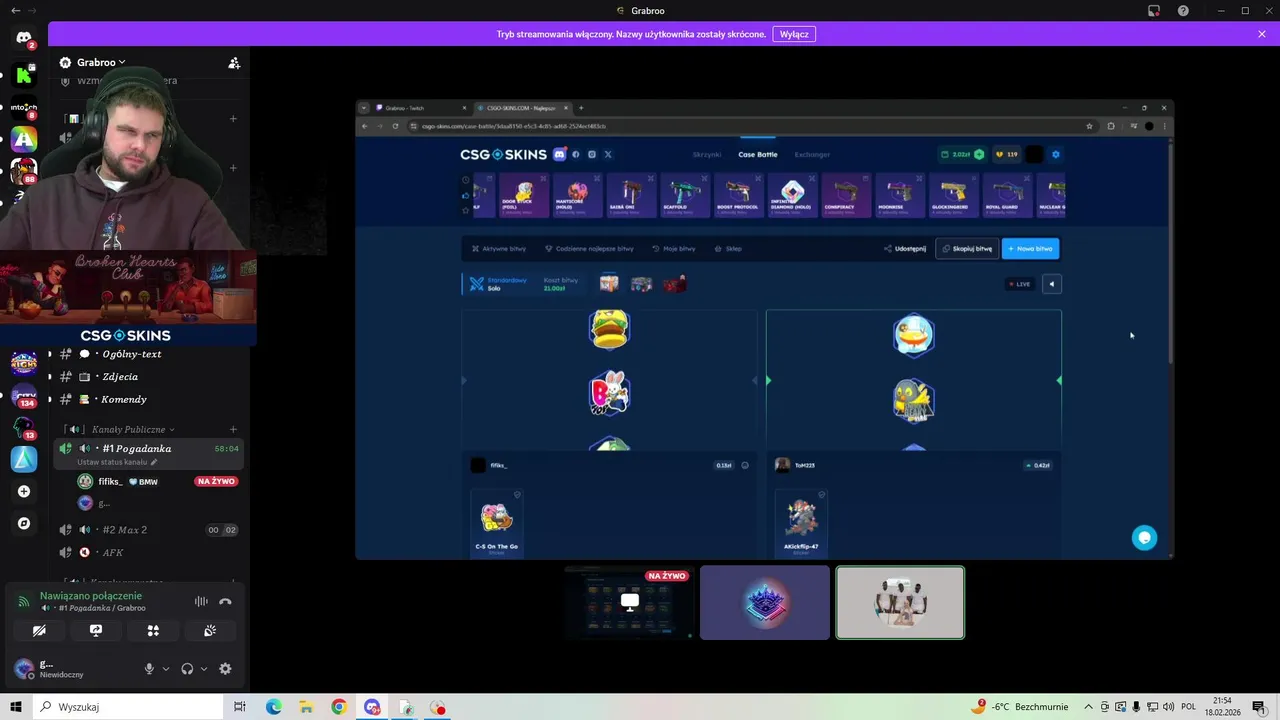The width and height of the screenshot is (1280, 720).
Task: Open the server icon with 13 badge
Action: click(x=24, y=427)
